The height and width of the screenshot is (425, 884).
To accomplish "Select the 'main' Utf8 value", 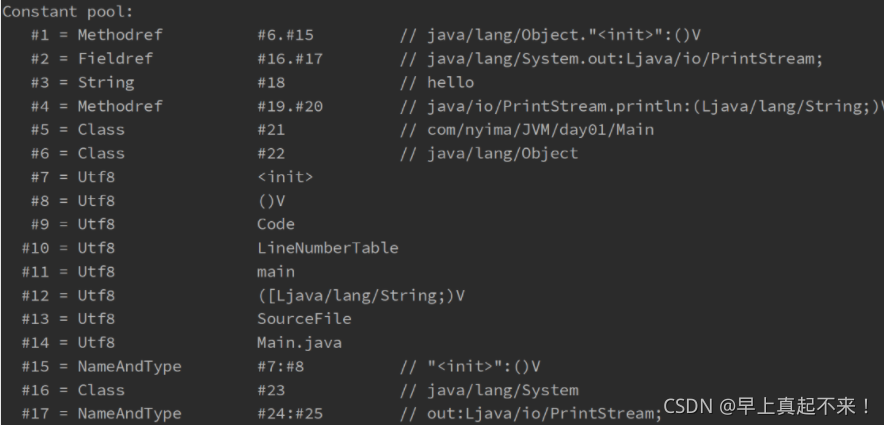I will tap(276, 272).
